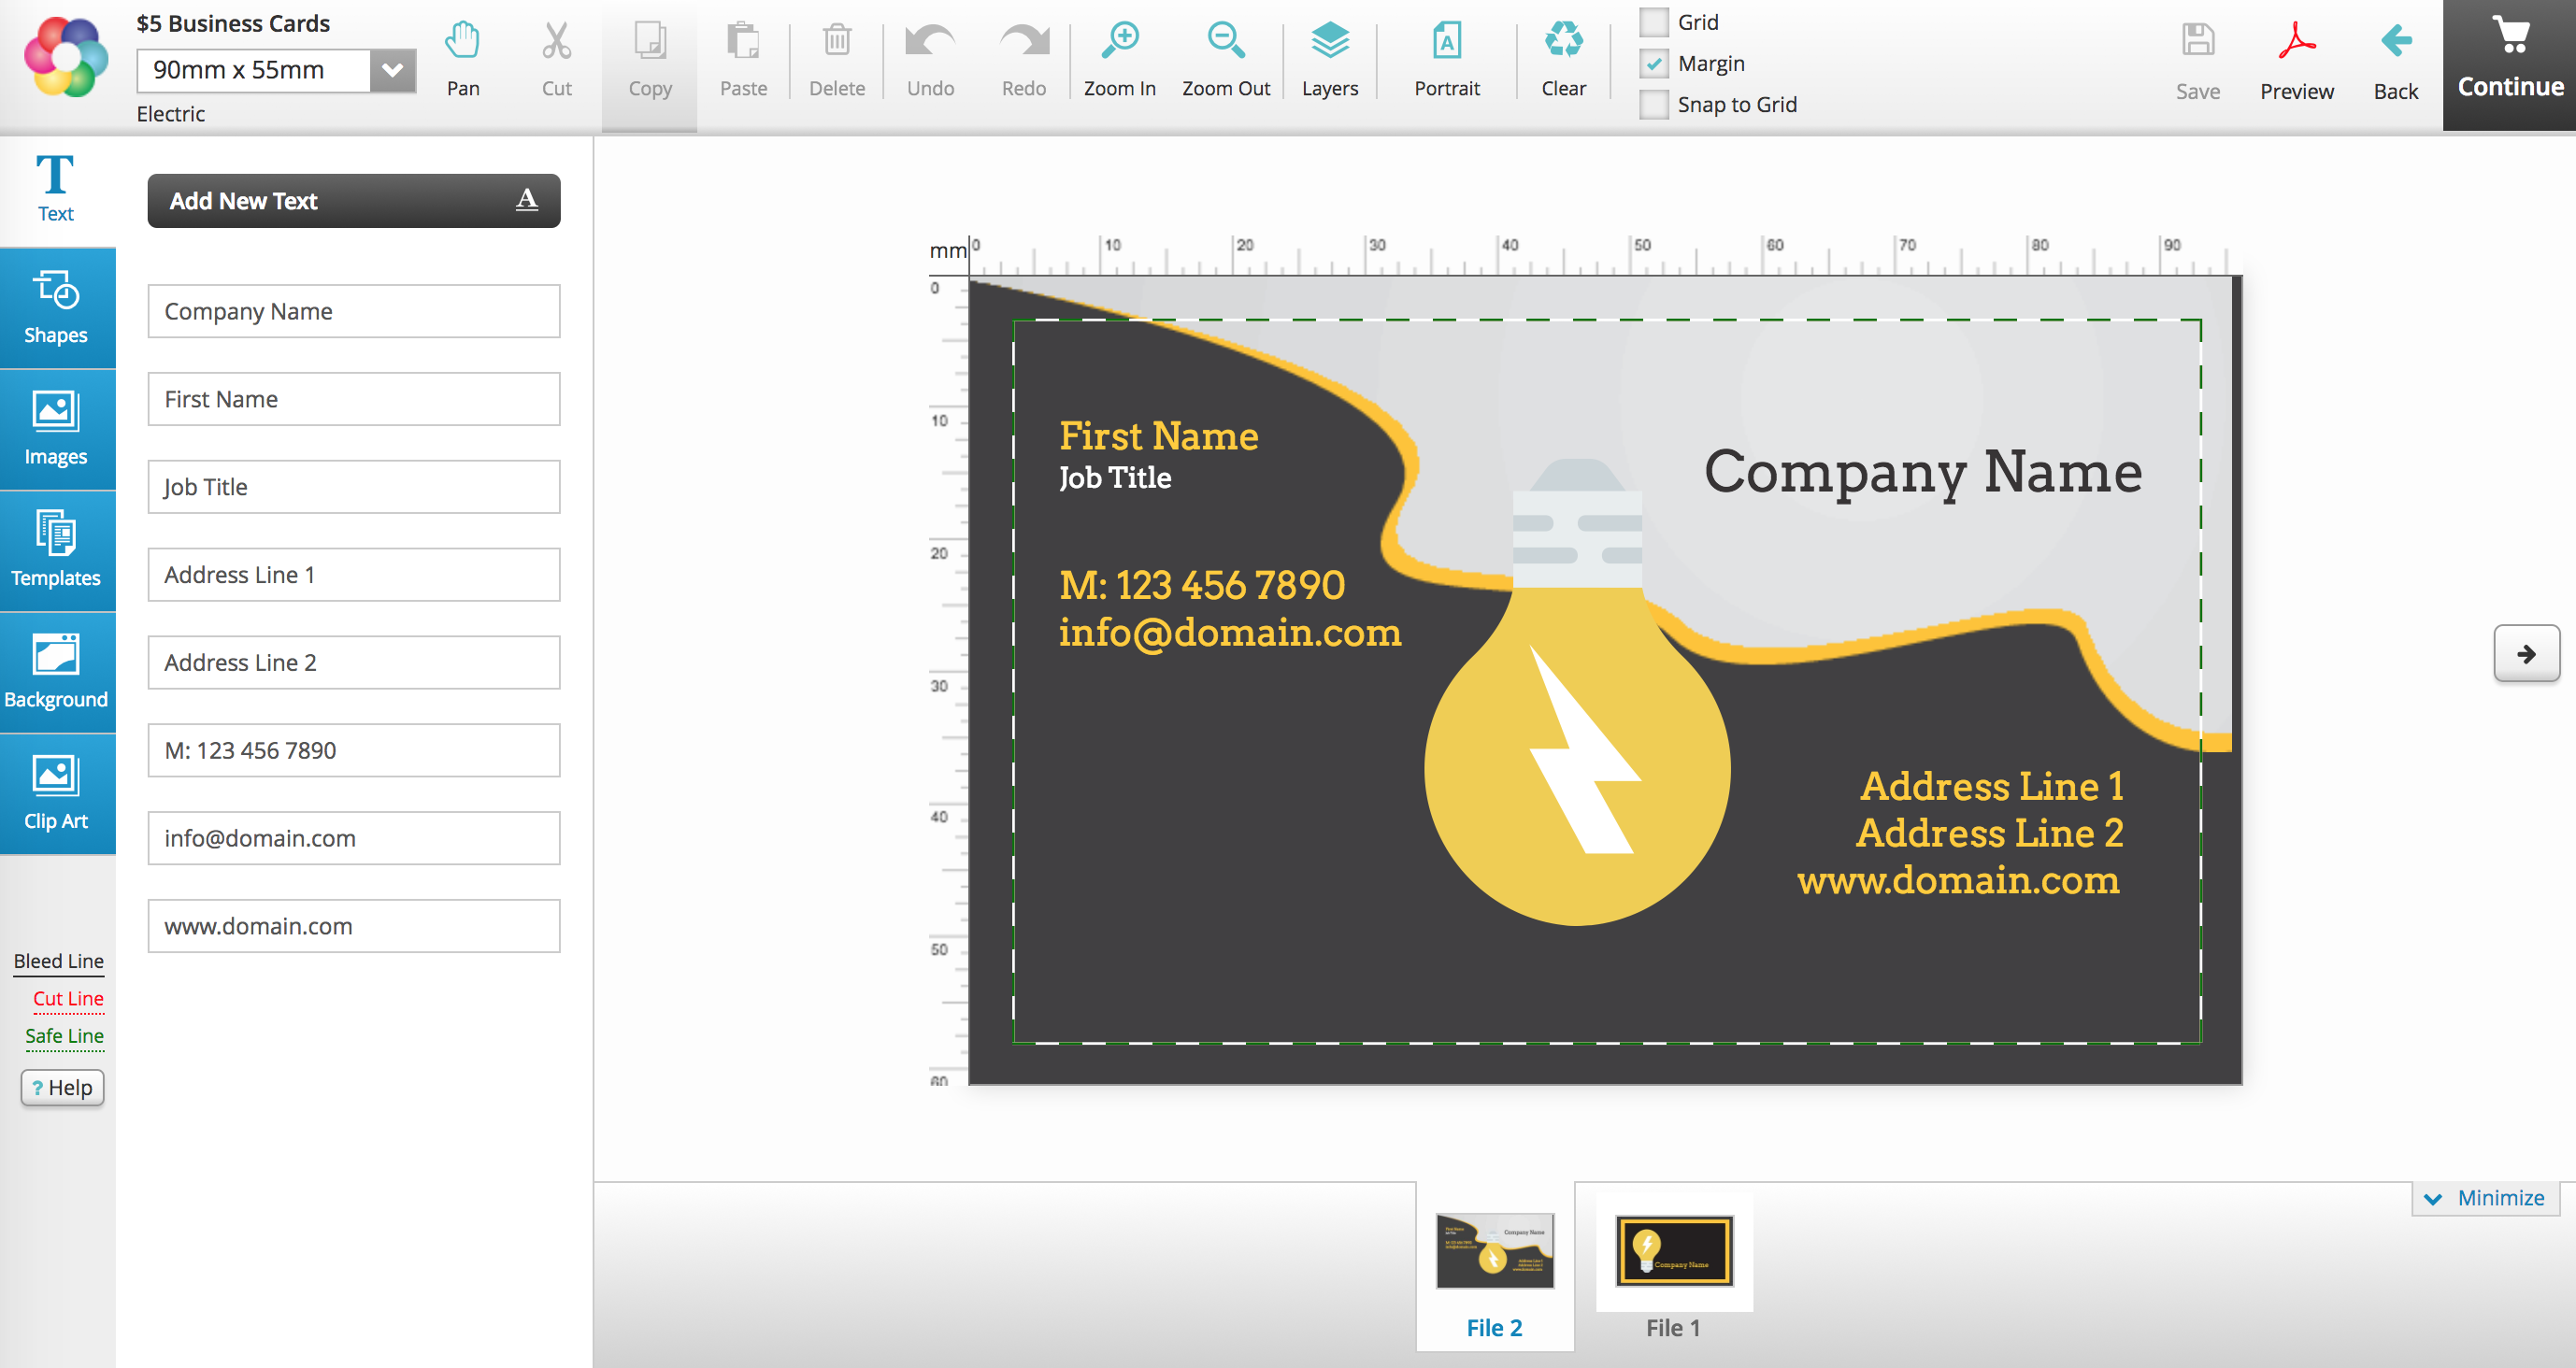This screenshot has width=2576, height=1368.
Task: Uncheck the Margin checkbox
Action: tap(1654, 64)
